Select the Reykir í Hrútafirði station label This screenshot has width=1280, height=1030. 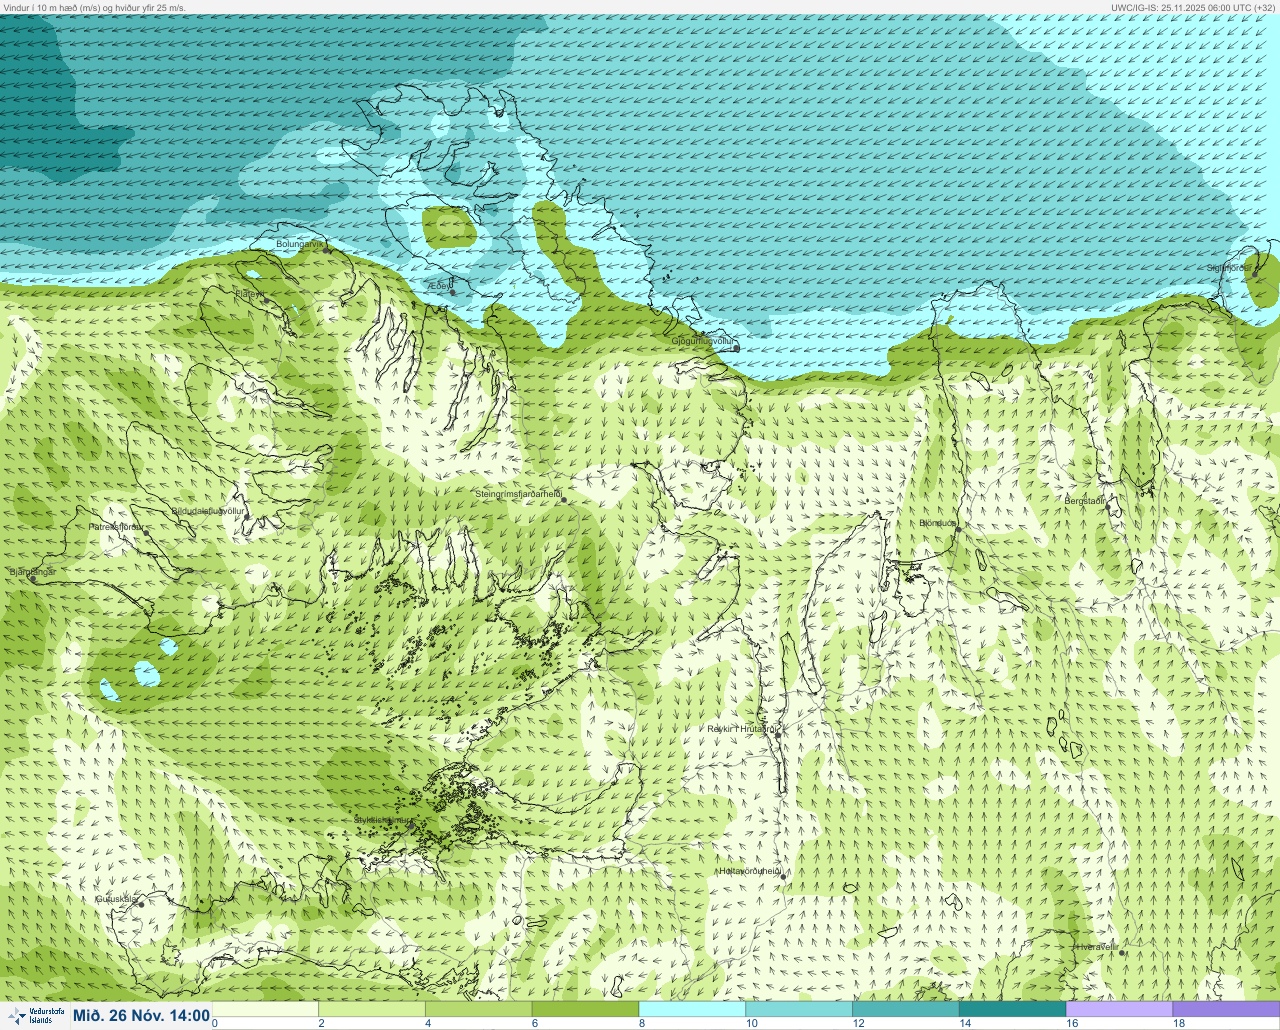pyautogui.click(x=743, y=729)
